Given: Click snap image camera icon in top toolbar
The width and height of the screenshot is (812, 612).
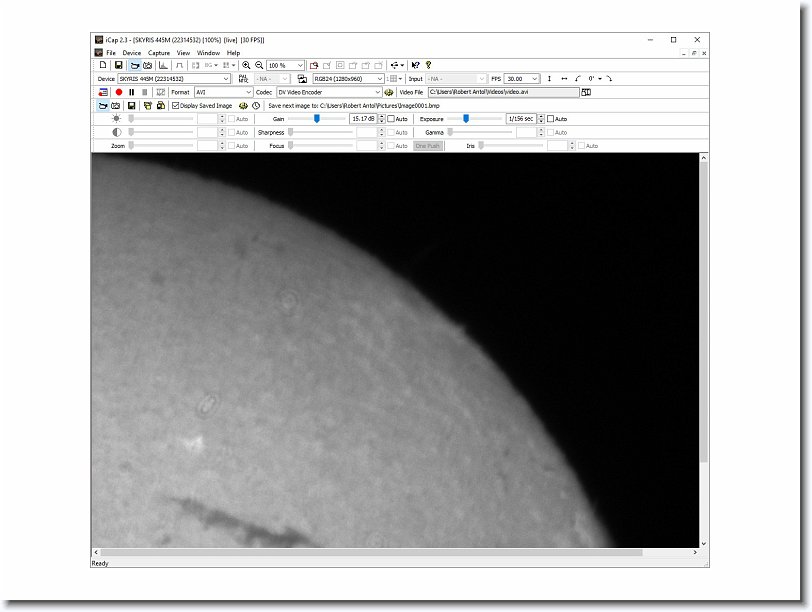Looking at the screenshot, I should click(148, 65).
